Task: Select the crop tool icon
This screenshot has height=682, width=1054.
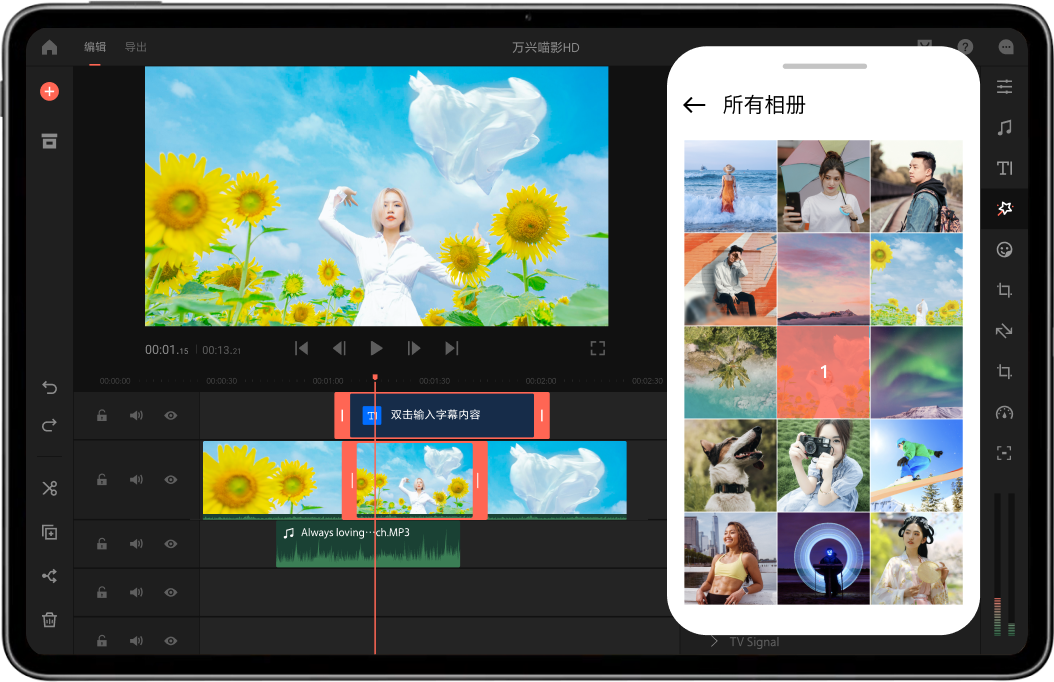Action: pyautogui.click(x=1005, y=290)
